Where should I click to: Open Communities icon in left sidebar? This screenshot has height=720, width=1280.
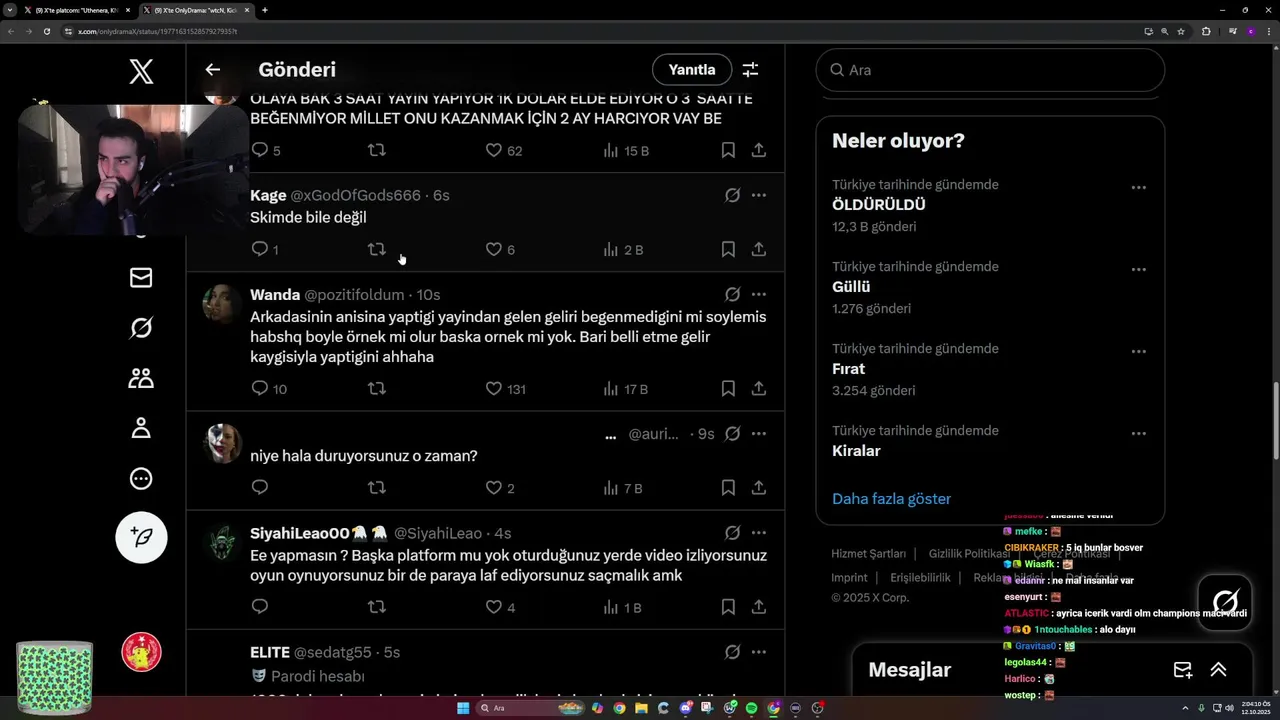(141, 378)
